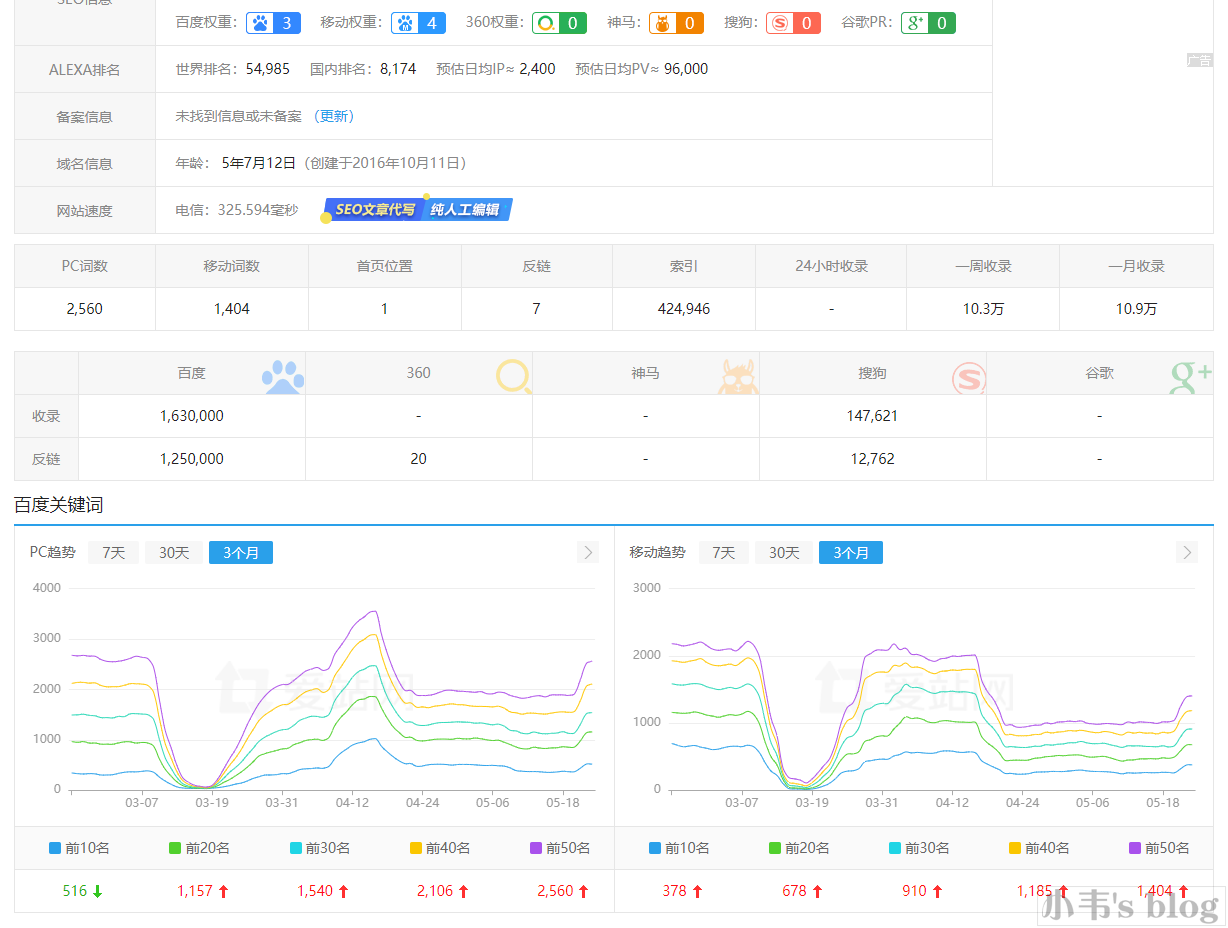Click the Baidu weight paw badge icon
Image resolution: width=1228 pixels, height=928 pixels.
coord(273,23)
